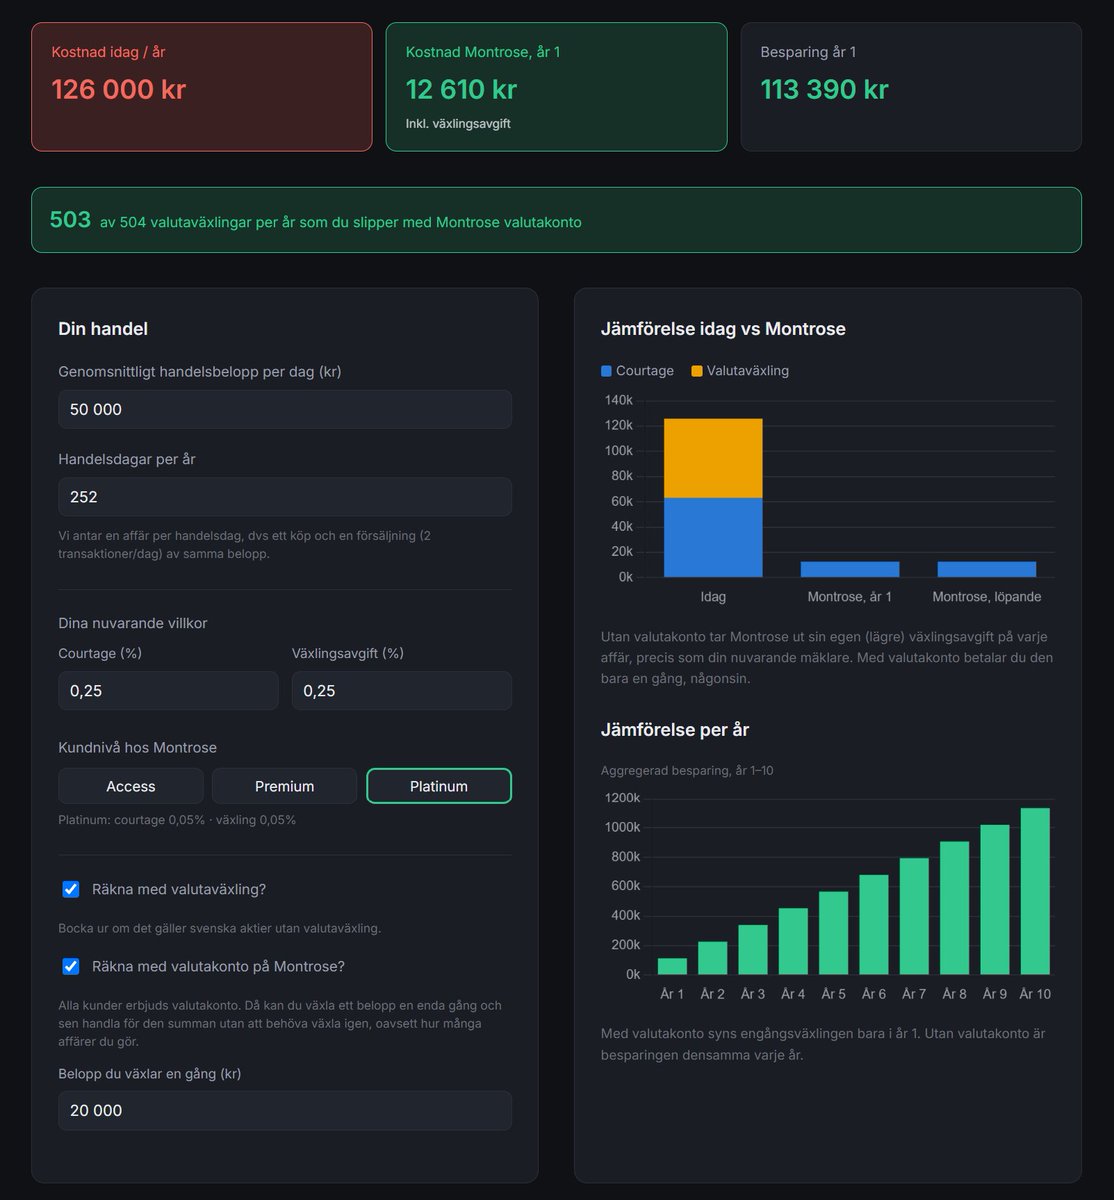The image size is (1114, 1200).
Task: Click the Kundnivå hos Montrose label
Action: (x=138, y=748)
